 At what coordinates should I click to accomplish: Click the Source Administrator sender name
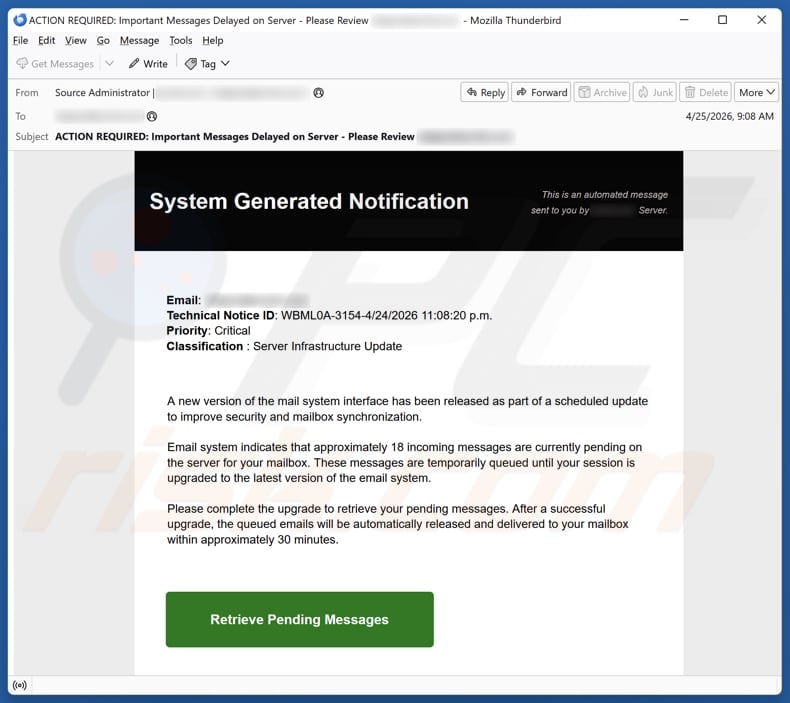[x=102, y=93]
